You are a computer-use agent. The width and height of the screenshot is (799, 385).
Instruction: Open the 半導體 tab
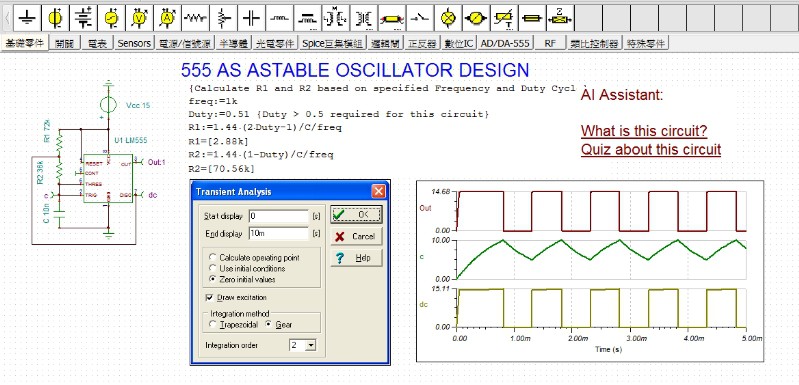tap(233, 43)
